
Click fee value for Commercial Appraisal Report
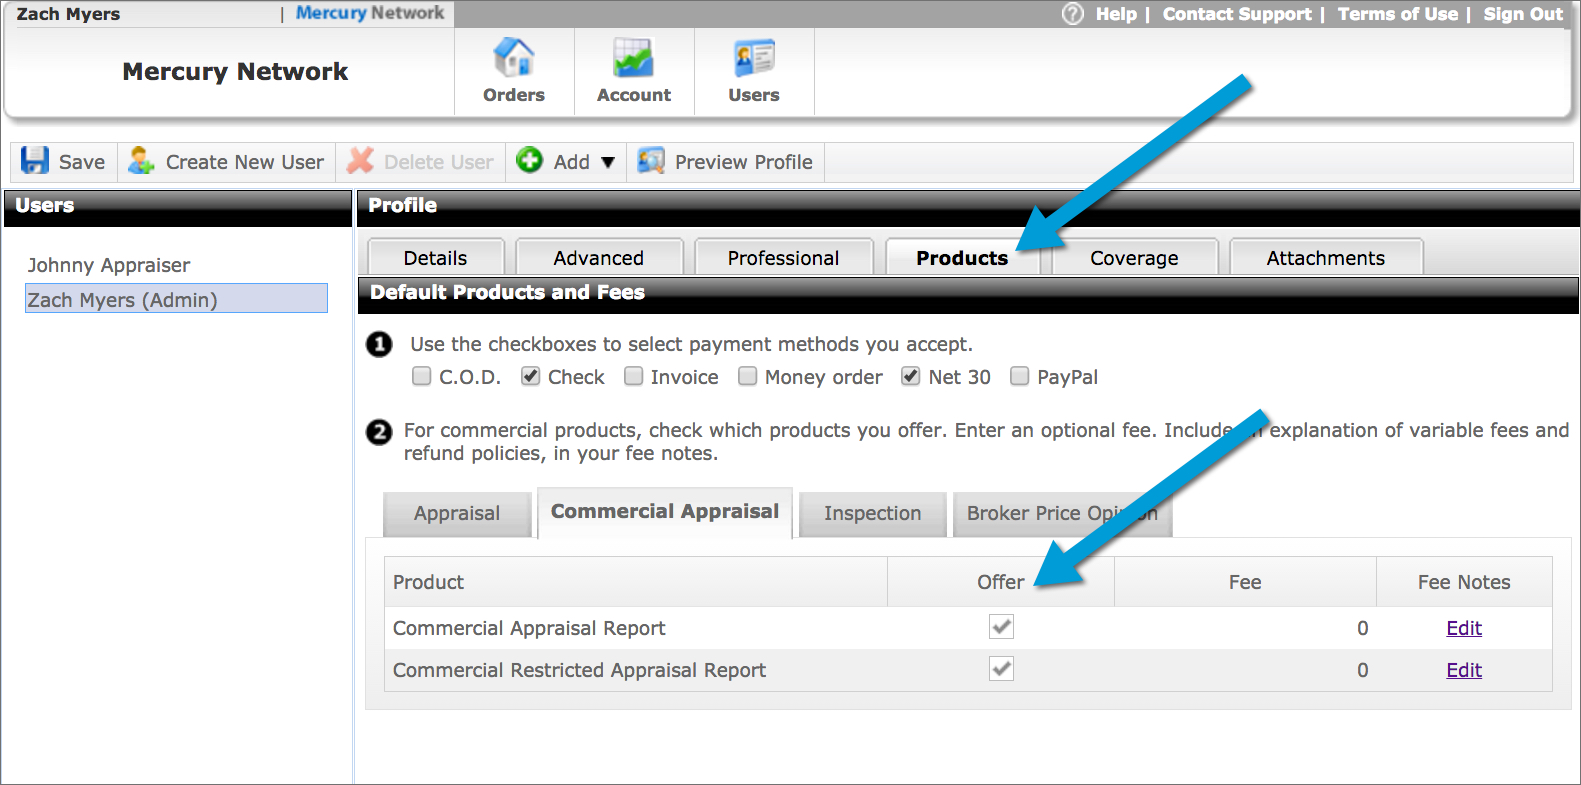click(1362, 628)
